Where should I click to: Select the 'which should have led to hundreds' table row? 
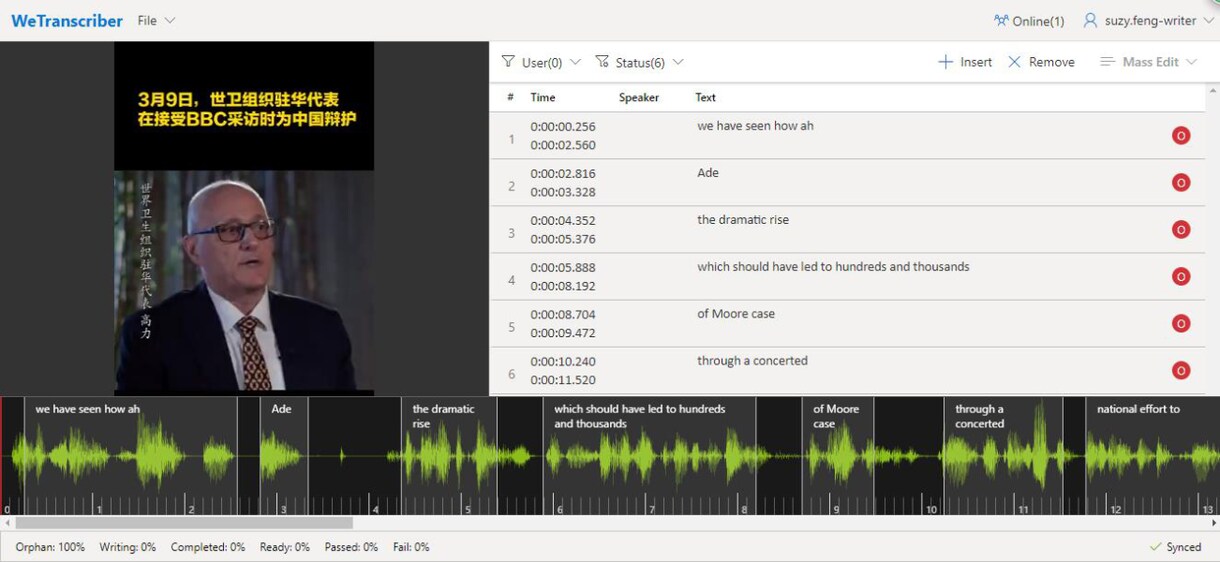pyautogui.click(x=847, y=277)
